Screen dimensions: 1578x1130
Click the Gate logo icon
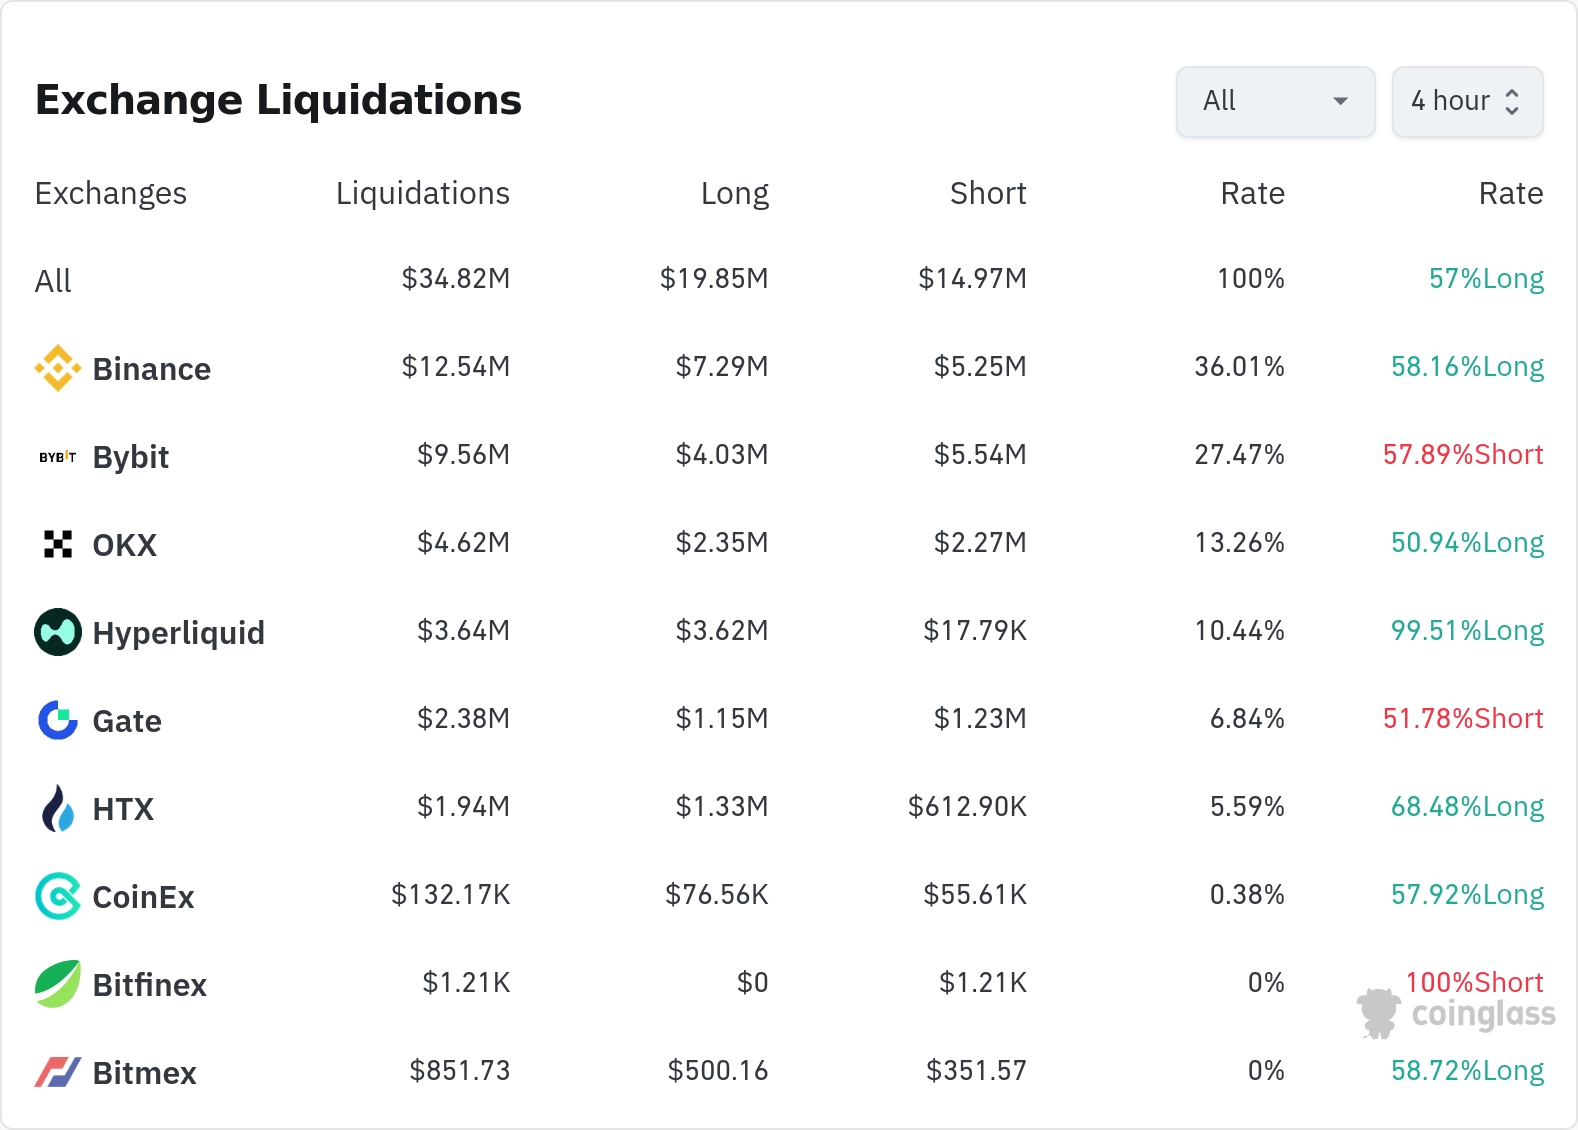[x=58, y=720]
